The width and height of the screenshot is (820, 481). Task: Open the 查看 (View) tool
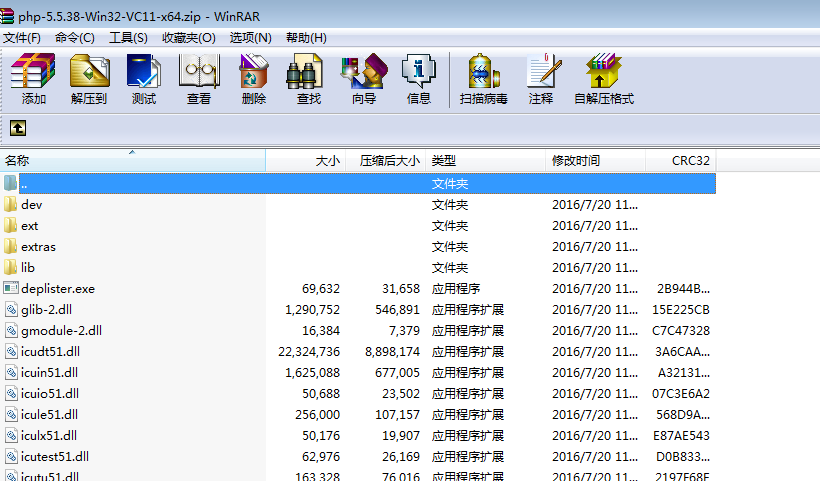coord(199,78)
